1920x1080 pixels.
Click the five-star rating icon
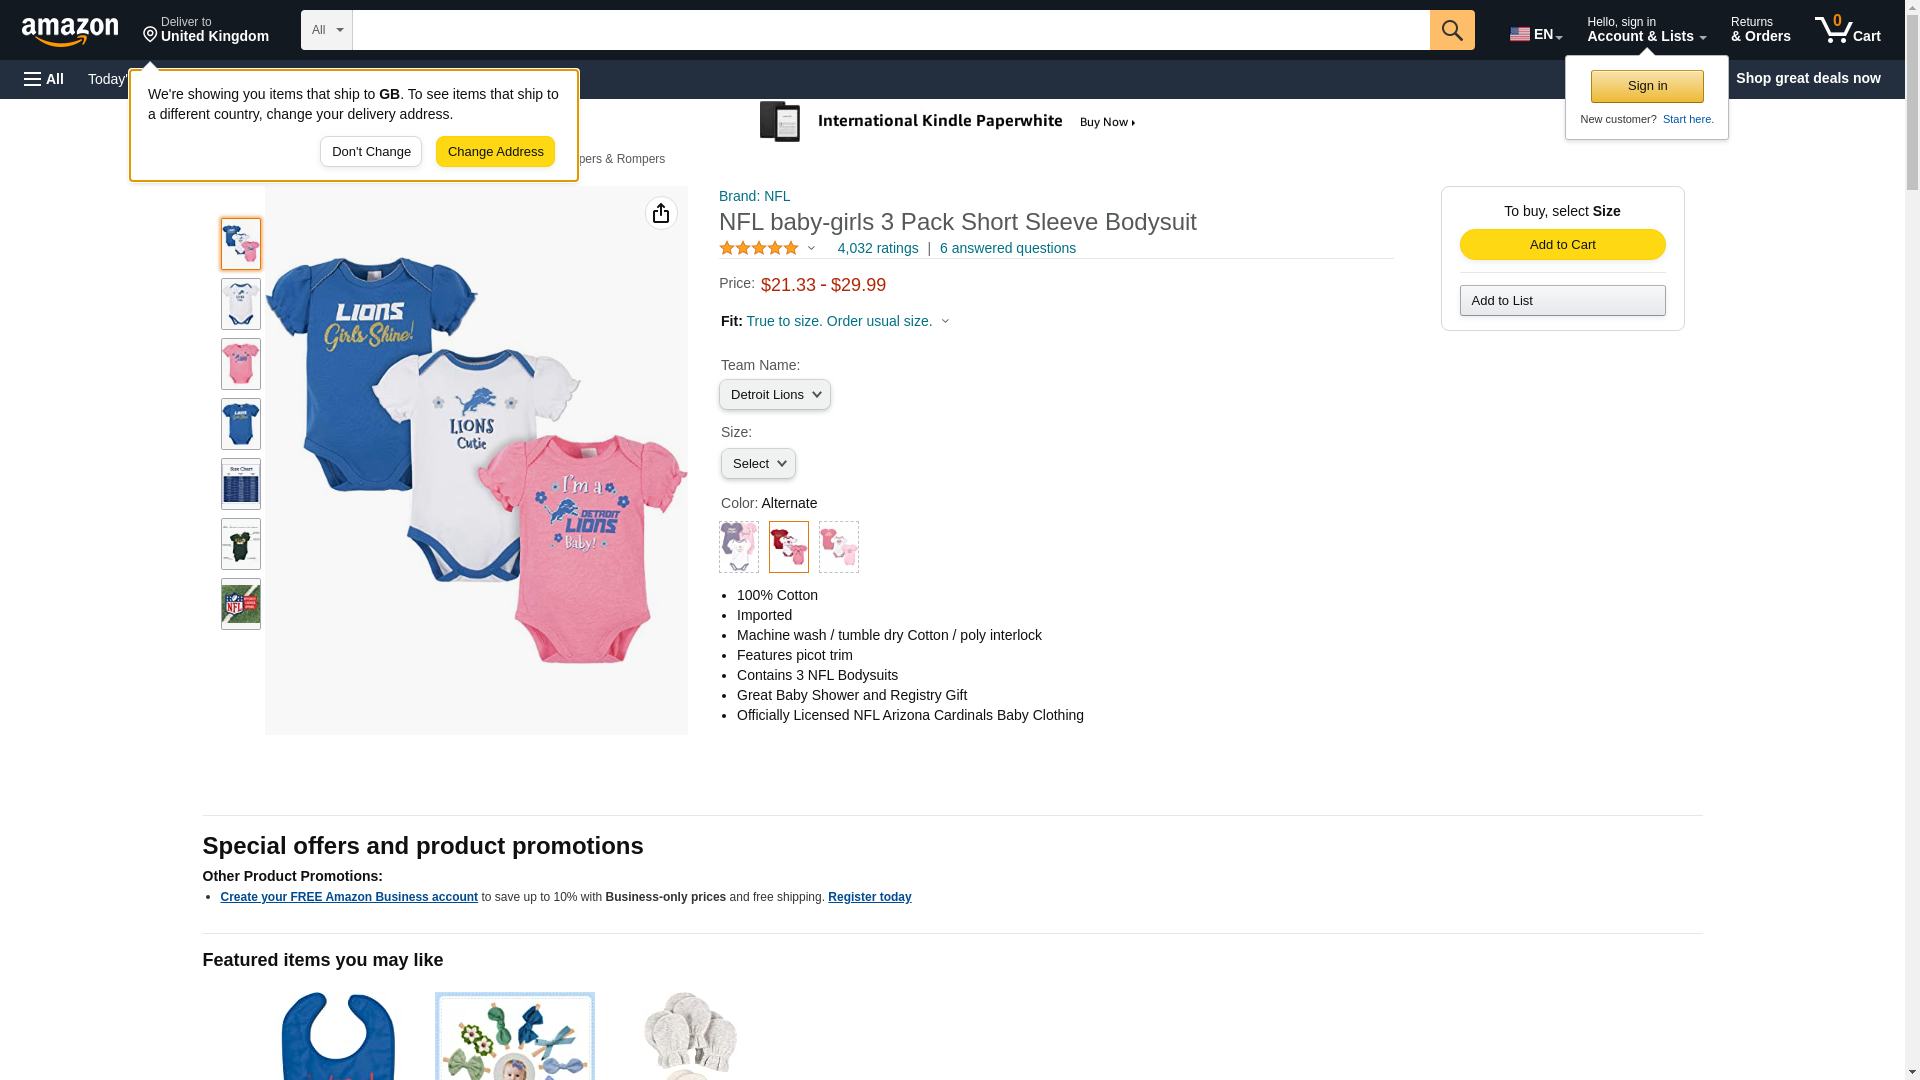click(759, 248)
